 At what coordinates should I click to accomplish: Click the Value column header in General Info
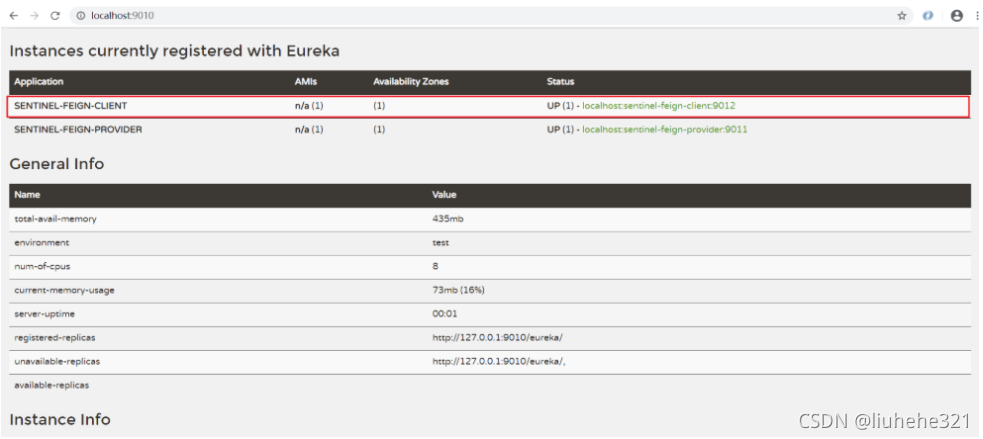pyautogui.click(x=444, y=195)
